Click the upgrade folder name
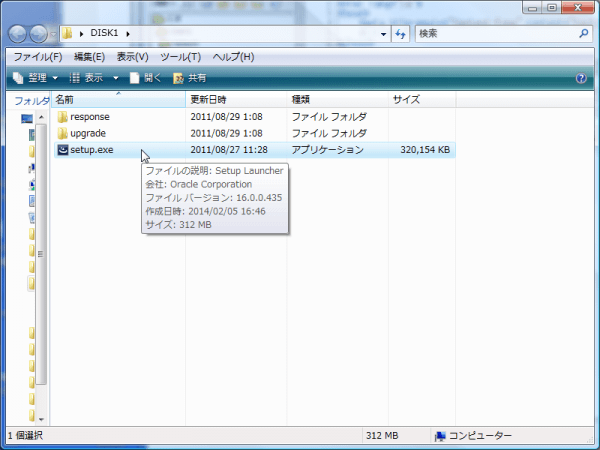This screenshot has width=600, height=450. click(x=88, y=133)
